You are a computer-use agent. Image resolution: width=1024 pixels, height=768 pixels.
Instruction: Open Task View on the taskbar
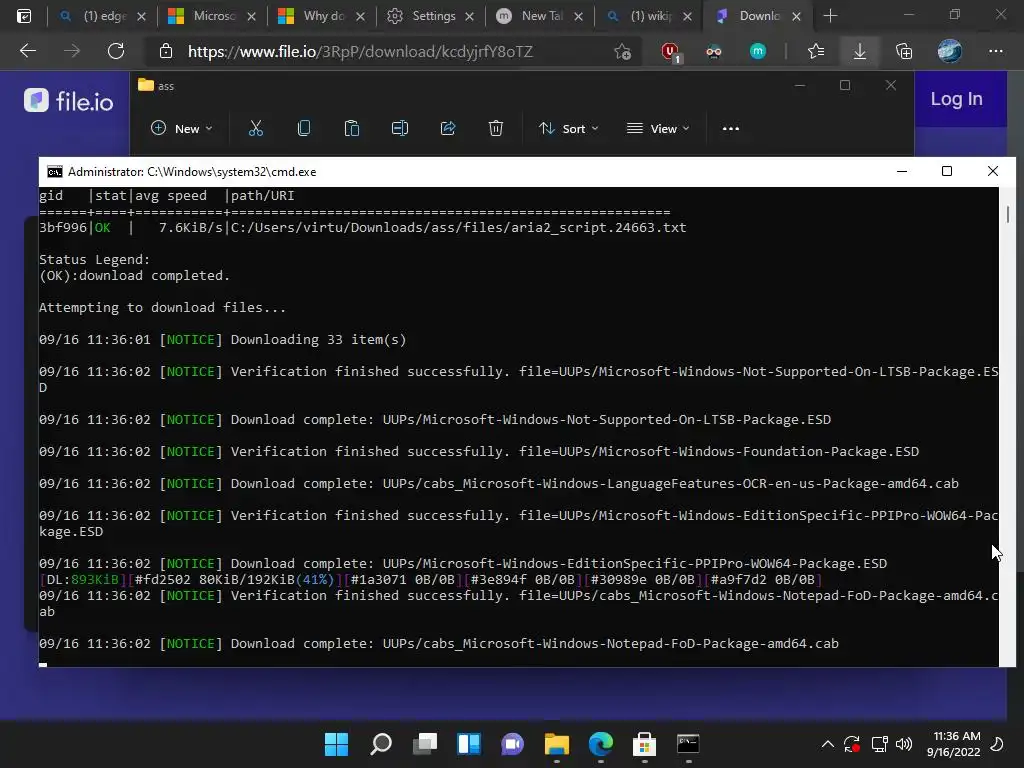[x=425, y=744]
